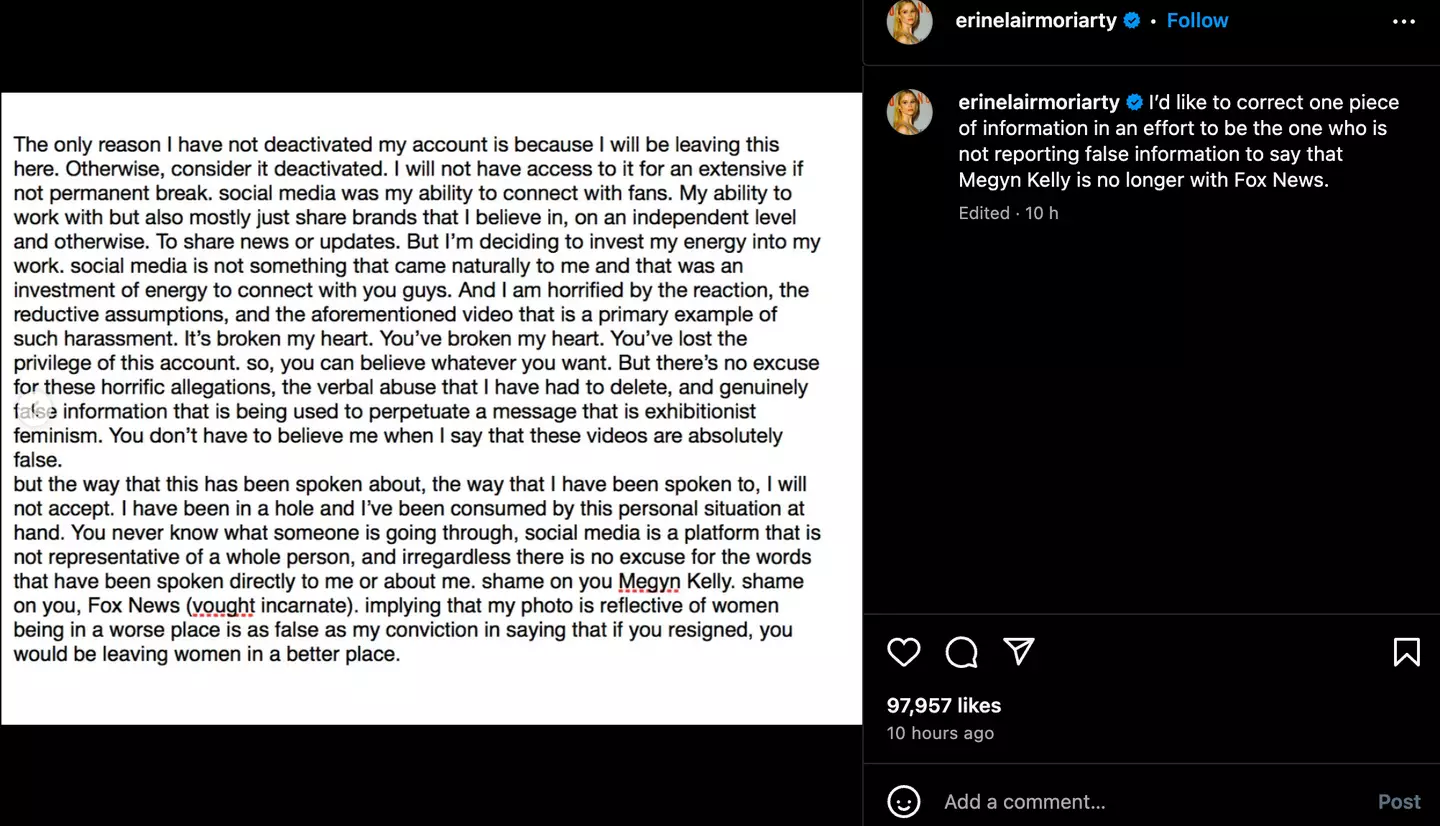1440x826 pixels.
Task: Like the post with the heart icon
Action: coord(903,652)
